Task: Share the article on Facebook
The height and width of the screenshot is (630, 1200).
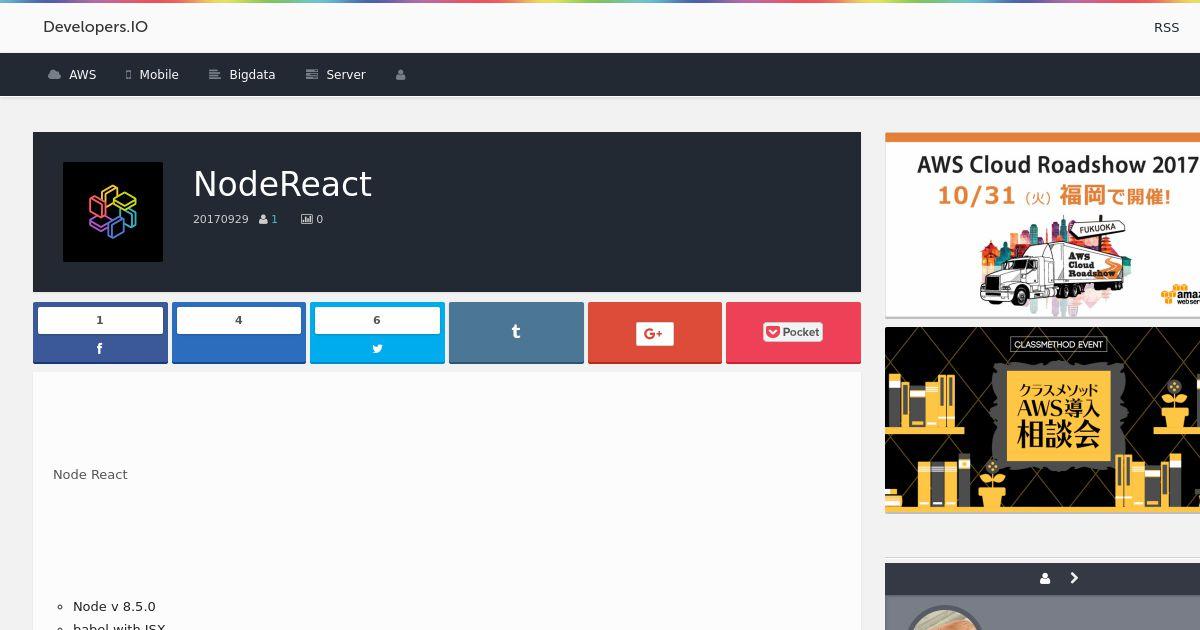Action: point(100,333)
